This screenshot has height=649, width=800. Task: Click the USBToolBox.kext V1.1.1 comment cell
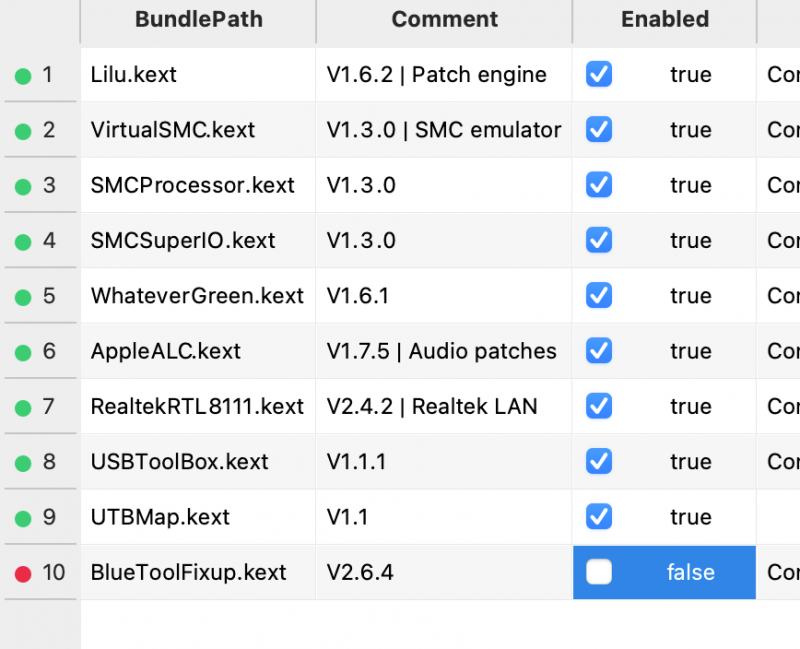[x=444, y=462]
